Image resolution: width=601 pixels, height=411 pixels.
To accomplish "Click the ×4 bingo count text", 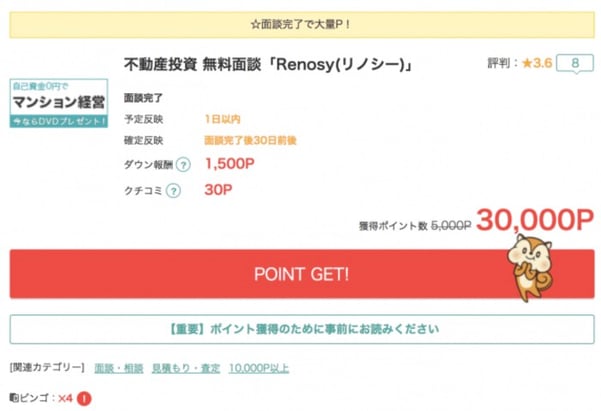I will (x=65, y=398).
